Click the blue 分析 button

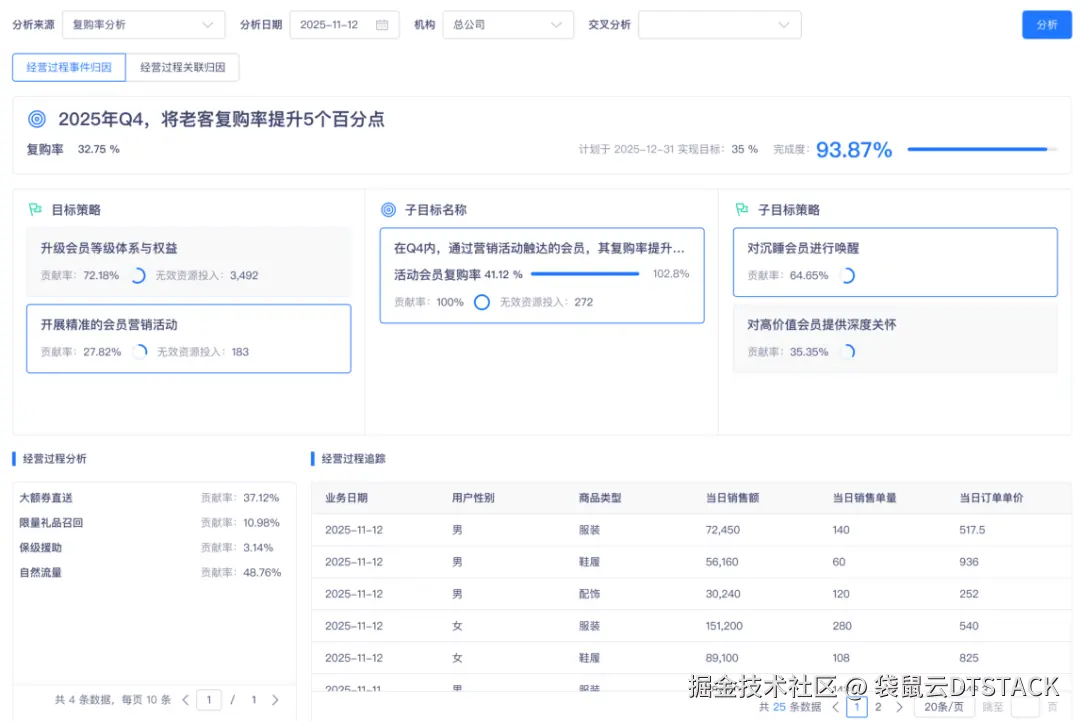click(x=1046, y=25)
